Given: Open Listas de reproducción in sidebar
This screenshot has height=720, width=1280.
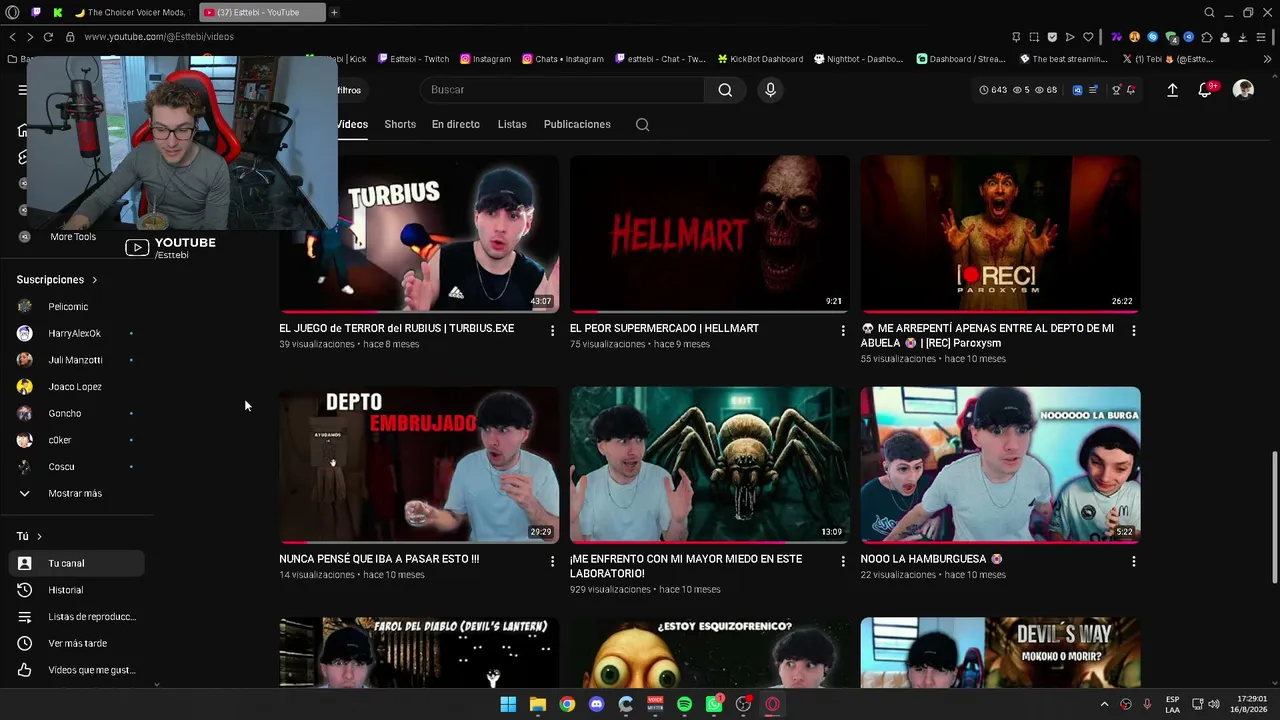Looking at the screenshot, I should pyautogui.click(x=76, y=617).
